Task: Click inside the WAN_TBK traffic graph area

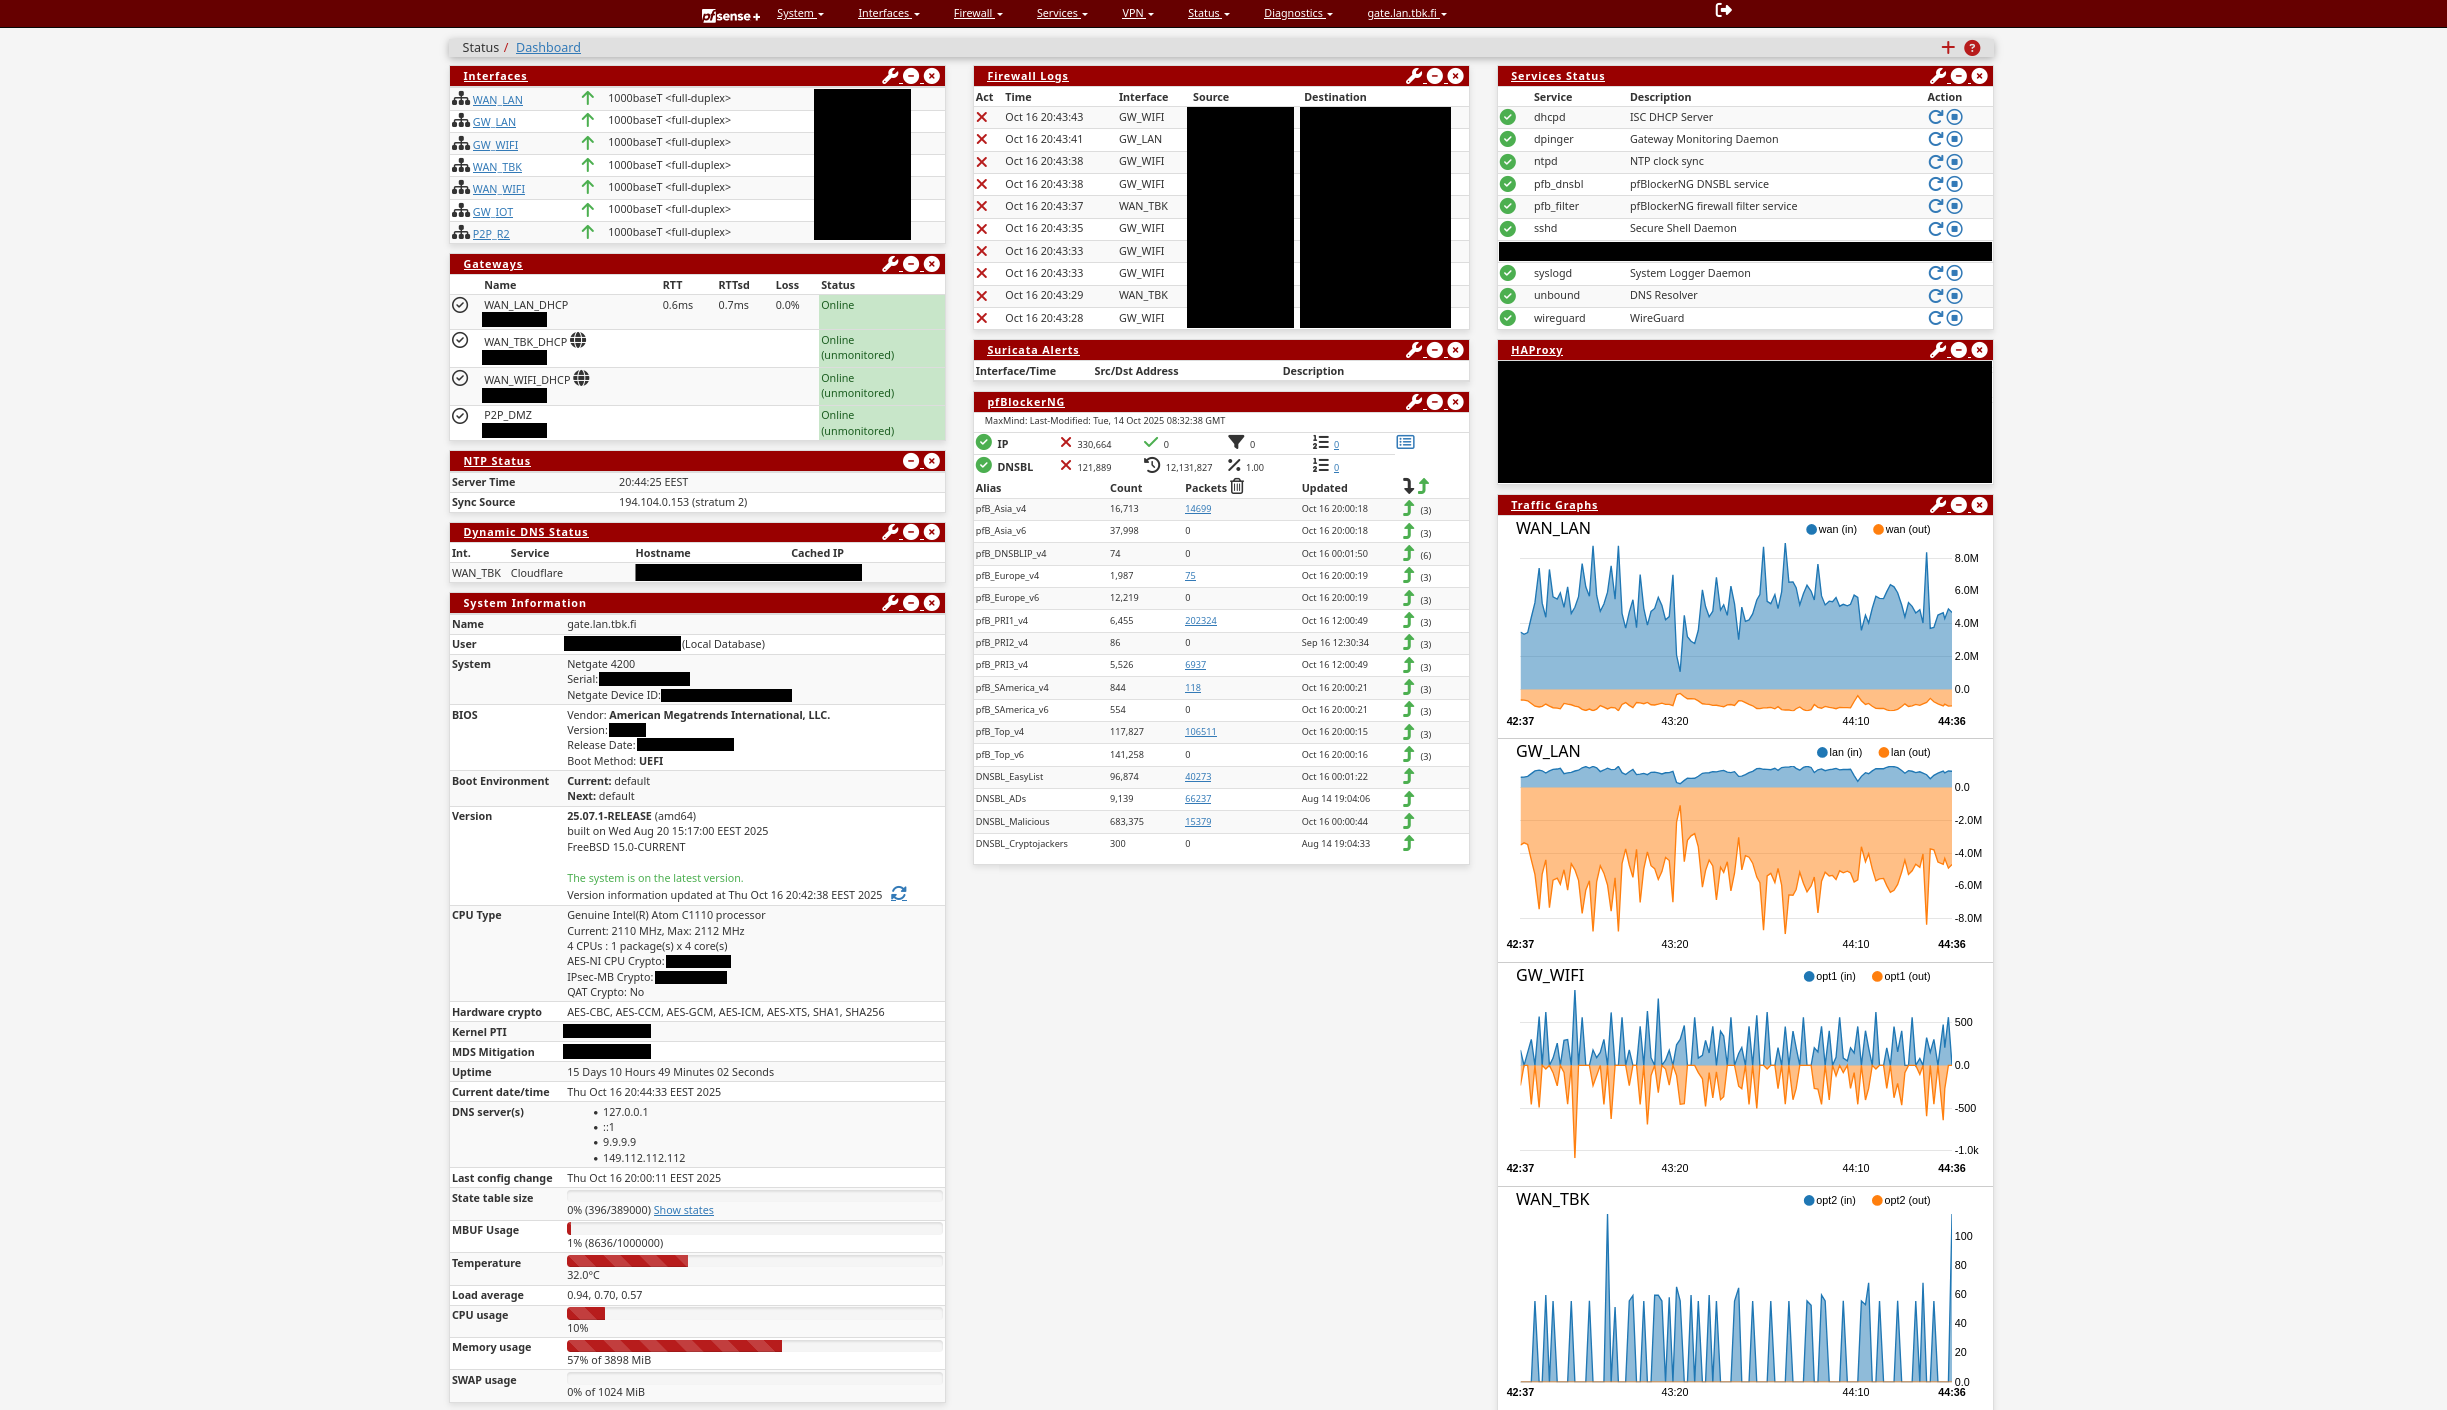Action: [1735, 1297]
